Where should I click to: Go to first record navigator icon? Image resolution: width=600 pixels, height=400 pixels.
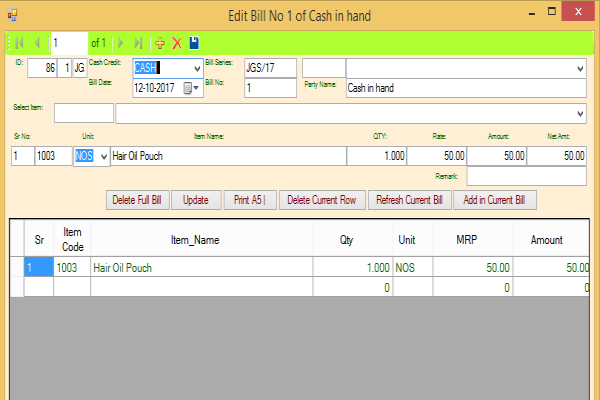pos(20,43)
